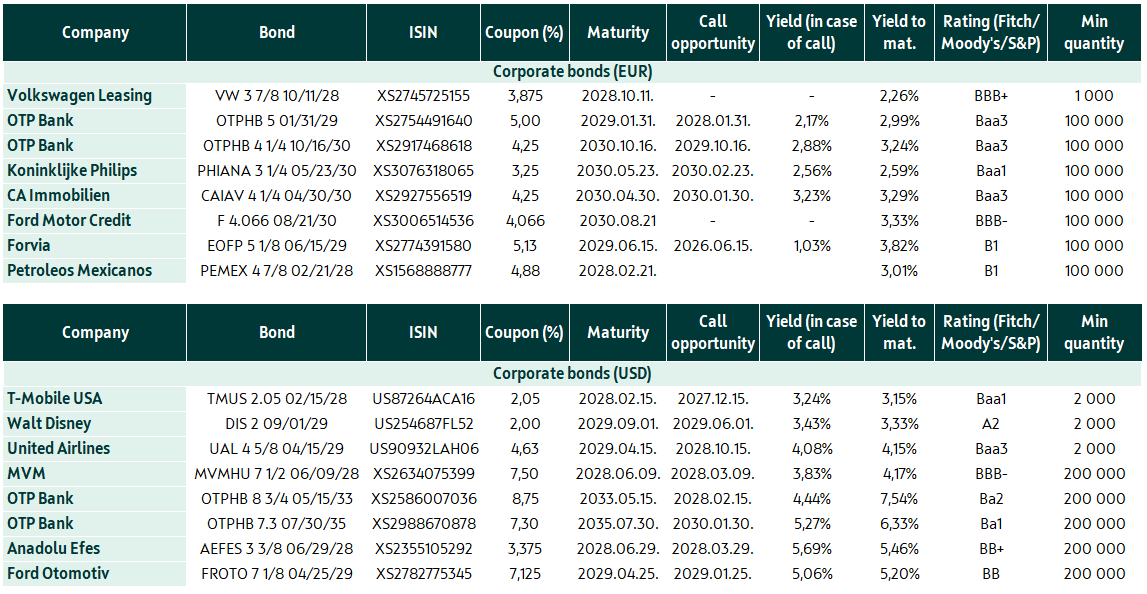Click the A2 rating for Walt Disney
Viewport: 1147px width, 594px height.
coord(991,424)
